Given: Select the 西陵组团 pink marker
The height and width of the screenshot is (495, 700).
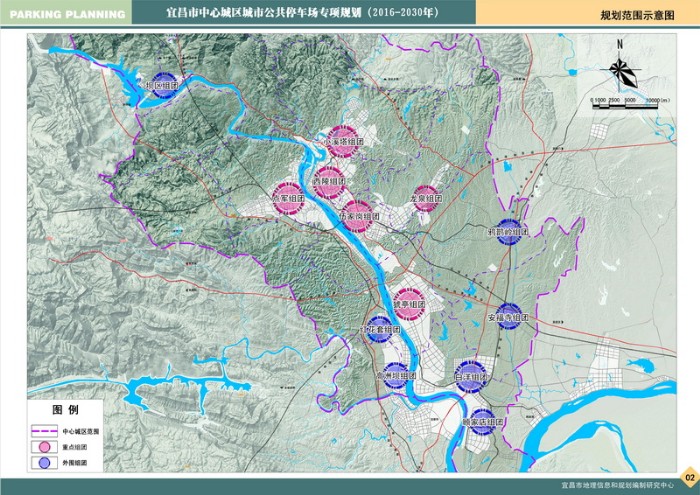Looking at the screenshot, I should pos(327,183).
